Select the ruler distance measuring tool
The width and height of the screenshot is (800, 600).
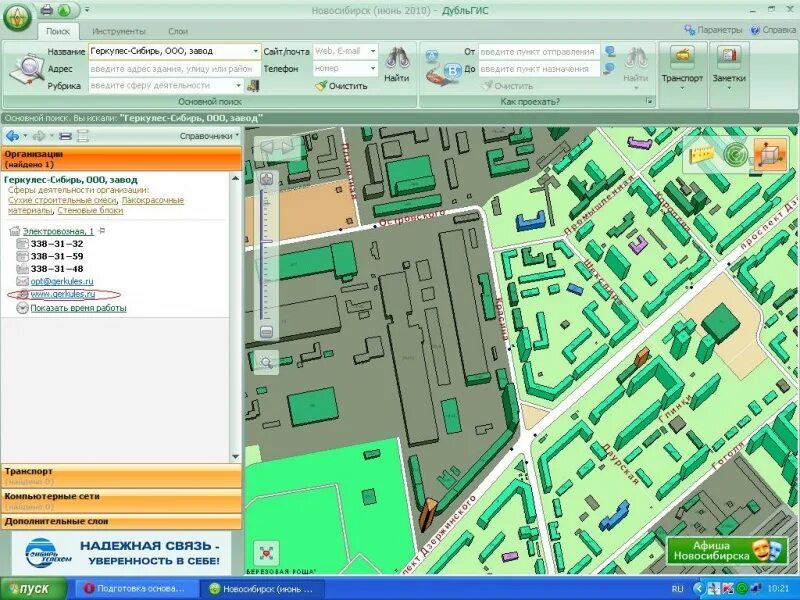coord(703,155)
